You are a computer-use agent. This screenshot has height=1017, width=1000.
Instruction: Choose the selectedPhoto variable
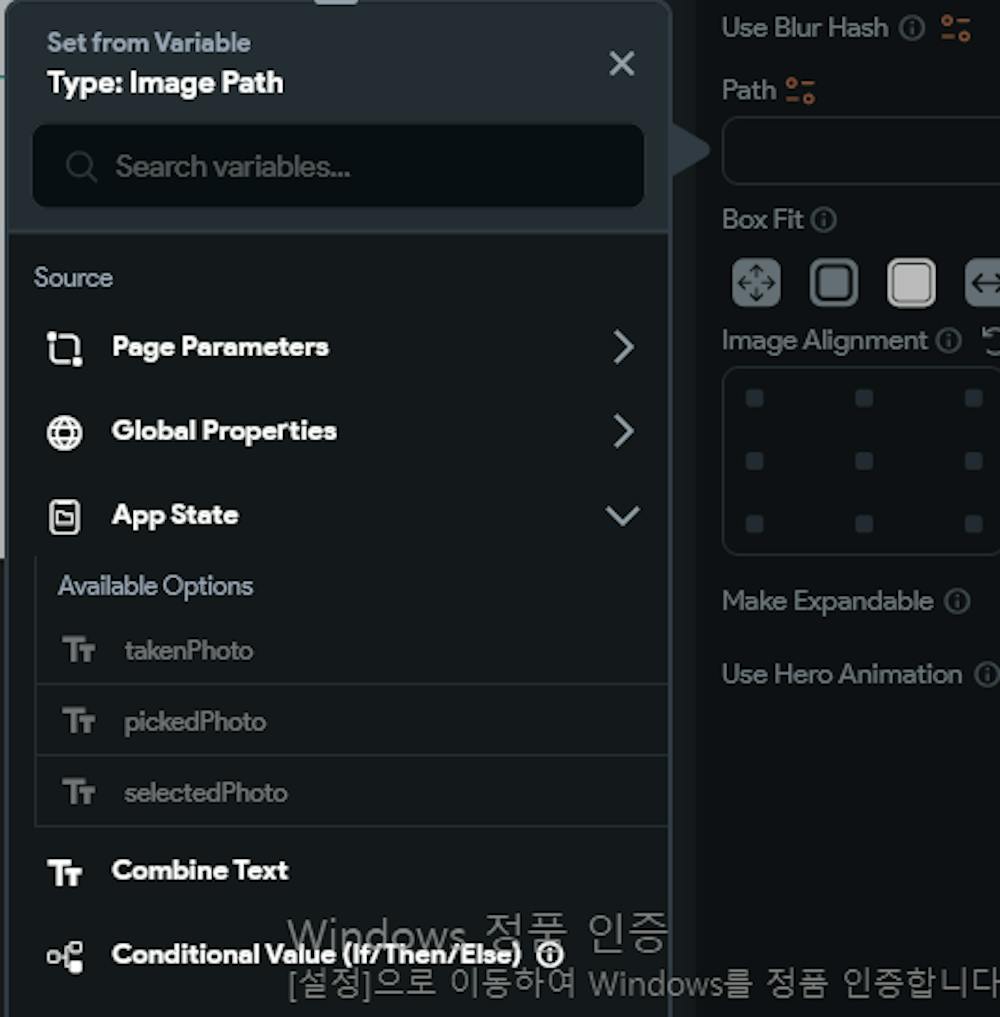tap(205, 793)
